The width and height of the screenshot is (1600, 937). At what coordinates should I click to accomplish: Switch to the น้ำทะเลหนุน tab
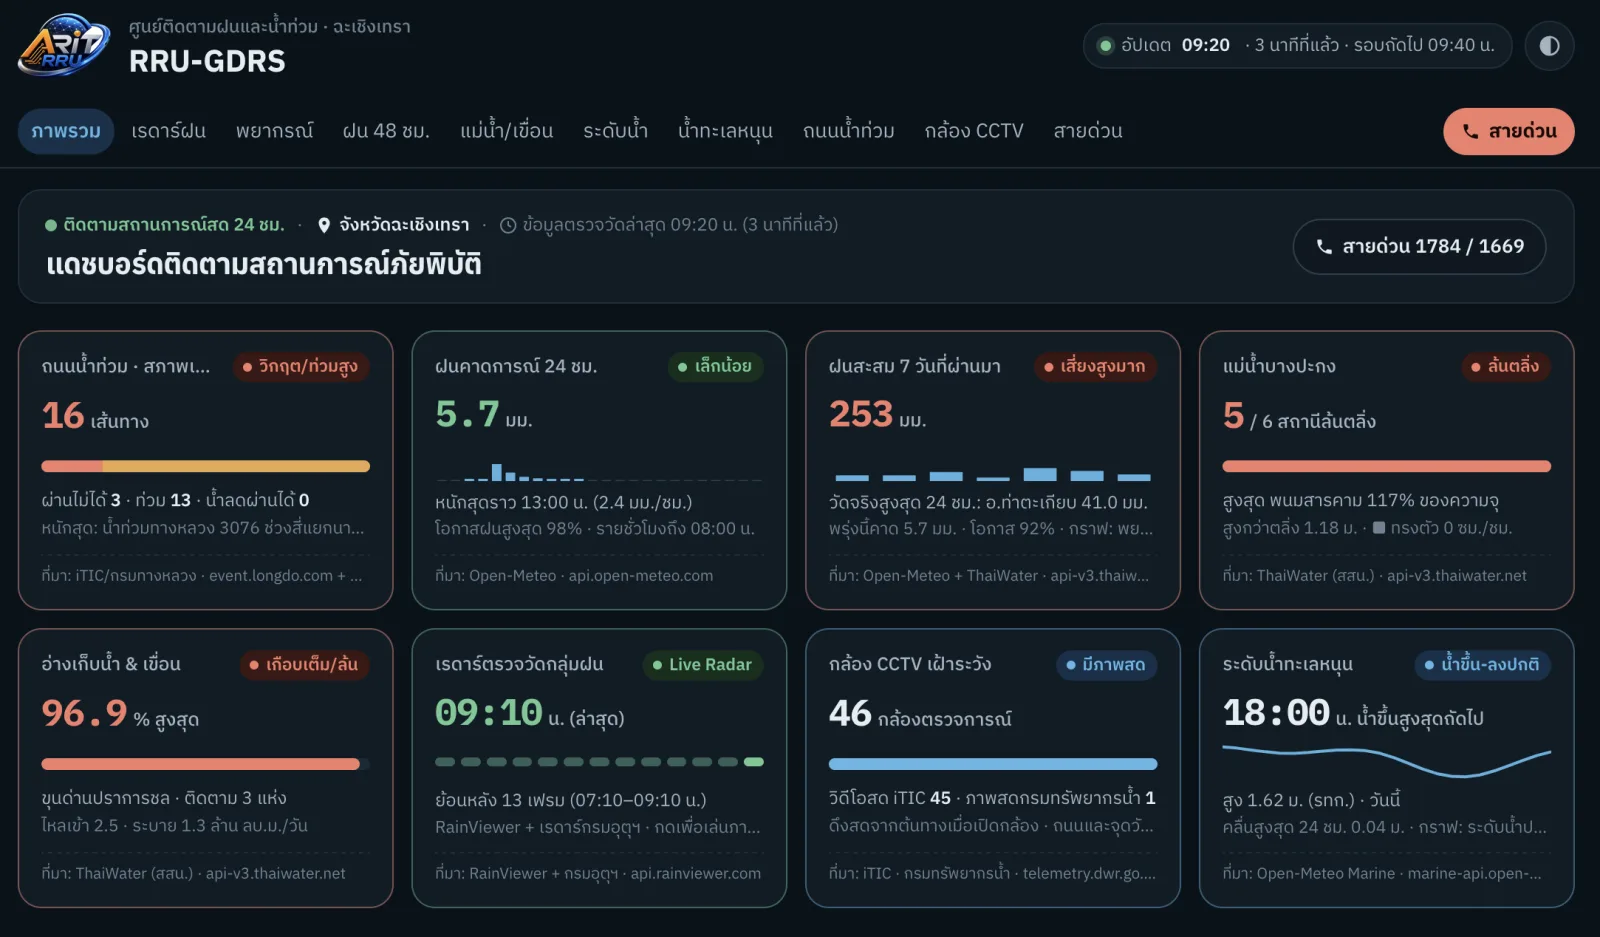pyautogui.click(x=725, y=131)
